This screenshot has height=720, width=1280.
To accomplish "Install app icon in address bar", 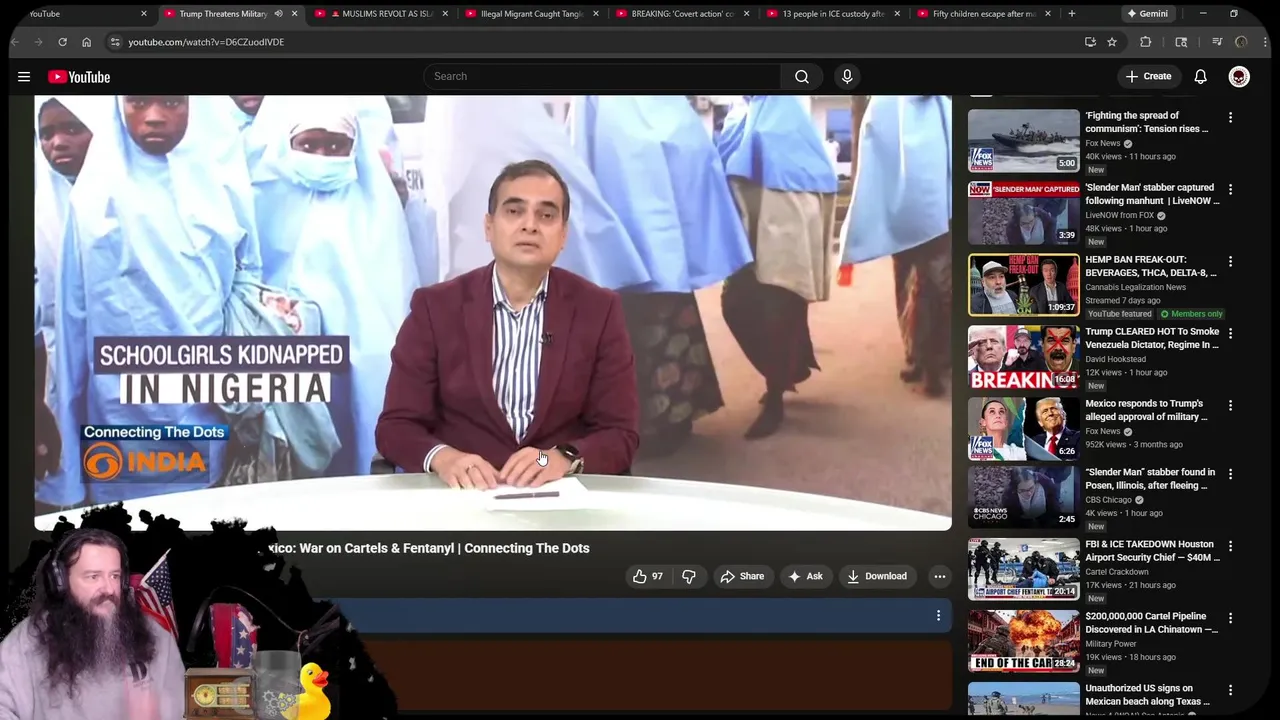I will pyautogui.click(x=1090, y=42).
